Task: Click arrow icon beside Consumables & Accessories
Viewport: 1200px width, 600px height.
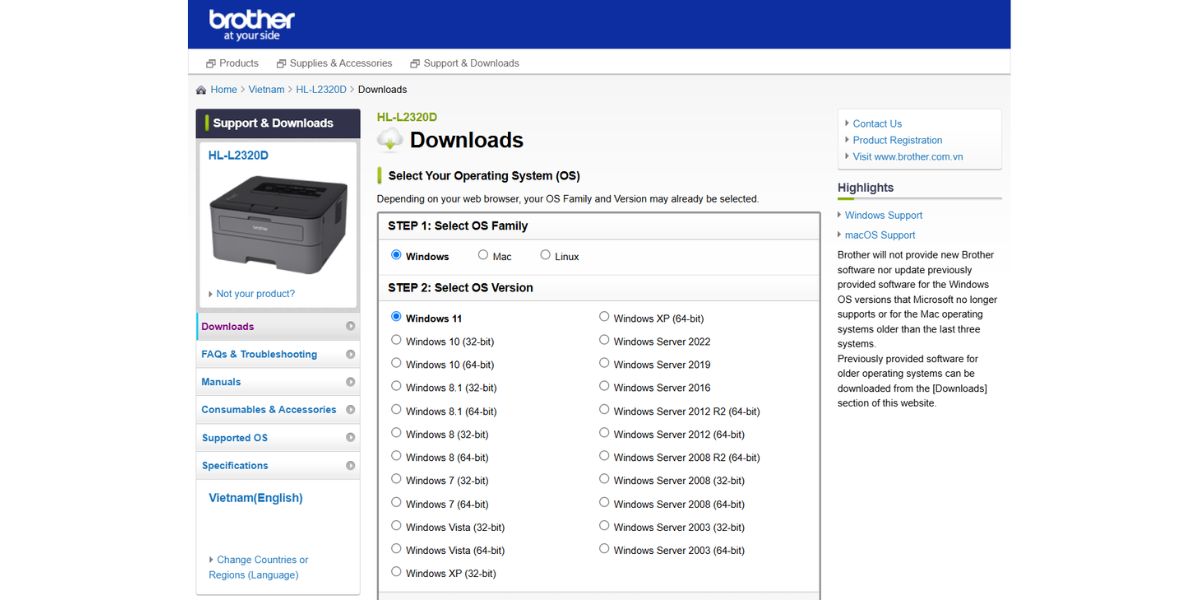Action: pos(350,410)
